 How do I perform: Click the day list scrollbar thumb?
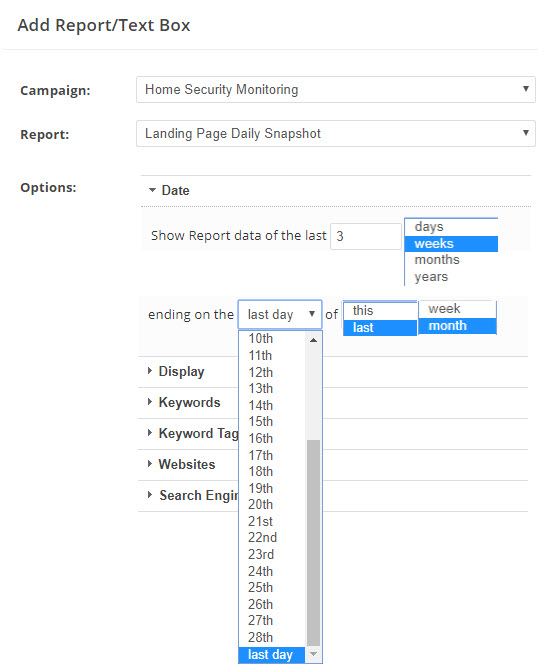point(314,543)
